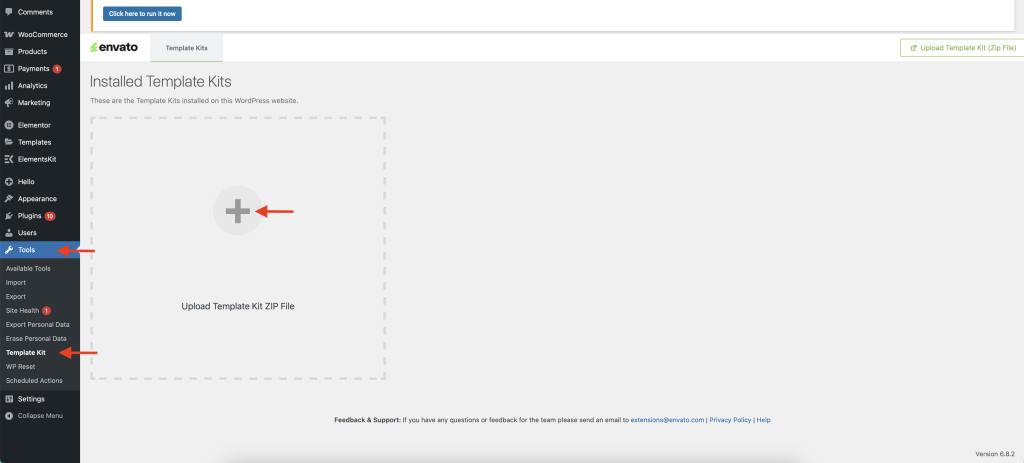
Task: Click the Envato logo
Action: [114, 47]
